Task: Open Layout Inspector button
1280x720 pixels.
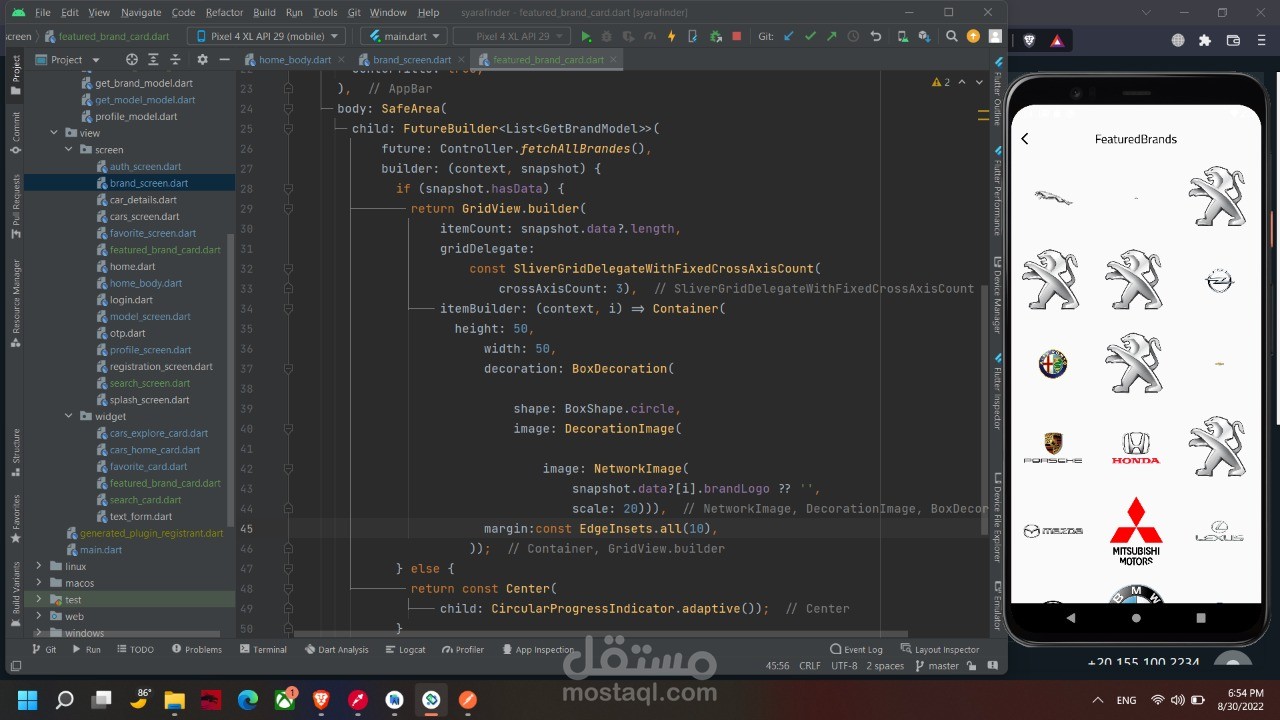Action: tap(940, 649)
